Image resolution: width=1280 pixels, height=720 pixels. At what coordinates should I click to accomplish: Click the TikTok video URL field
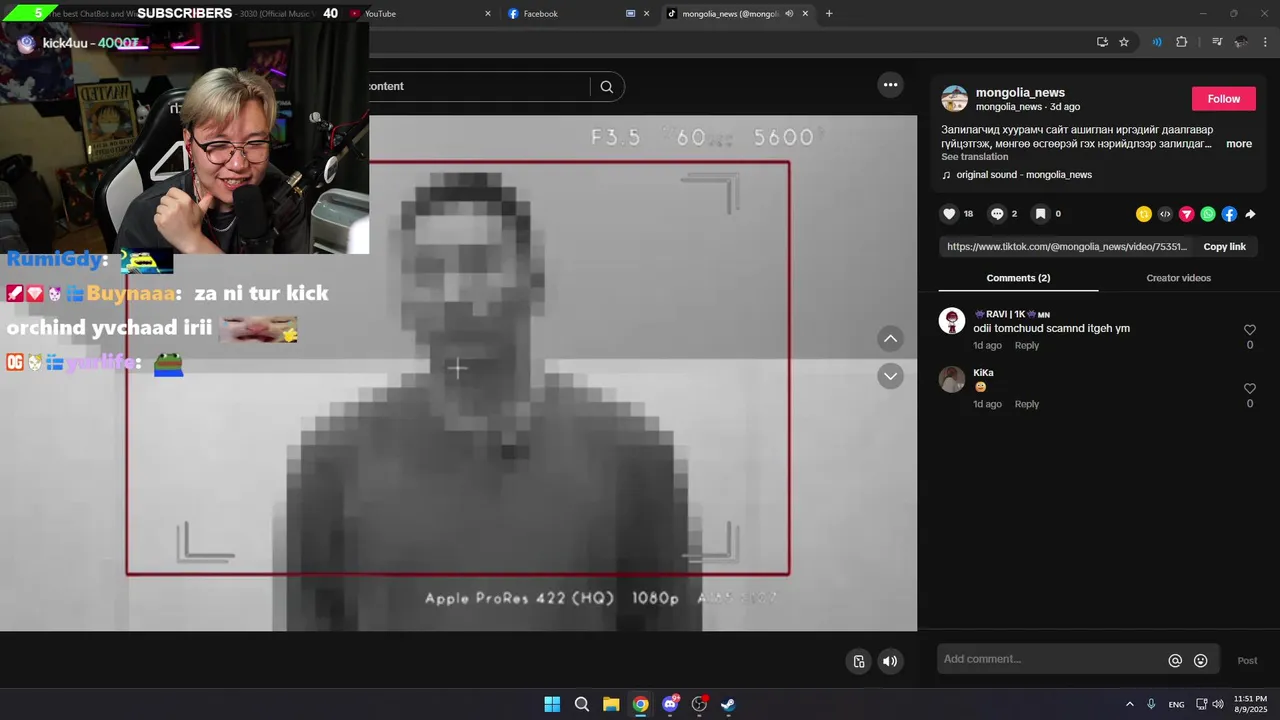pyautogui.click(x=1066, y=247)
